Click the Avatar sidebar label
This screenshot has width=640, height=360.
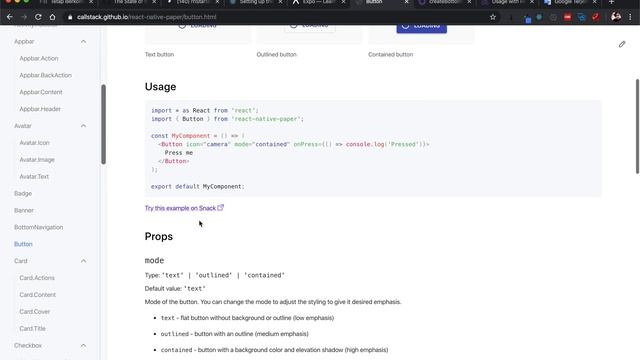click(x=22, y=126)
